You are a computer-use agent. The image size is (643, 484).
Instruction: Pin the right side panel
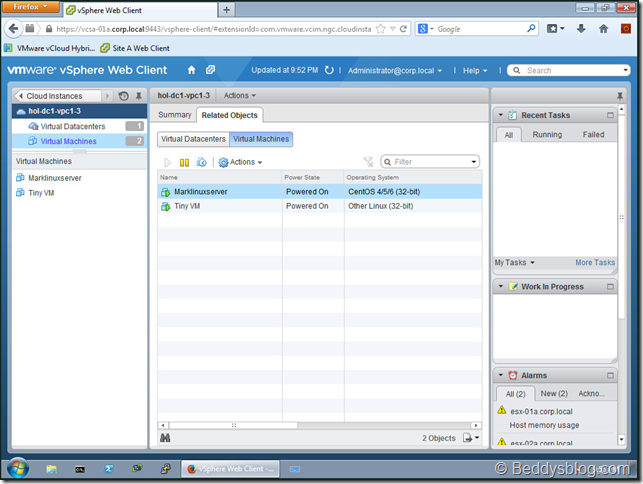(620, 96)
